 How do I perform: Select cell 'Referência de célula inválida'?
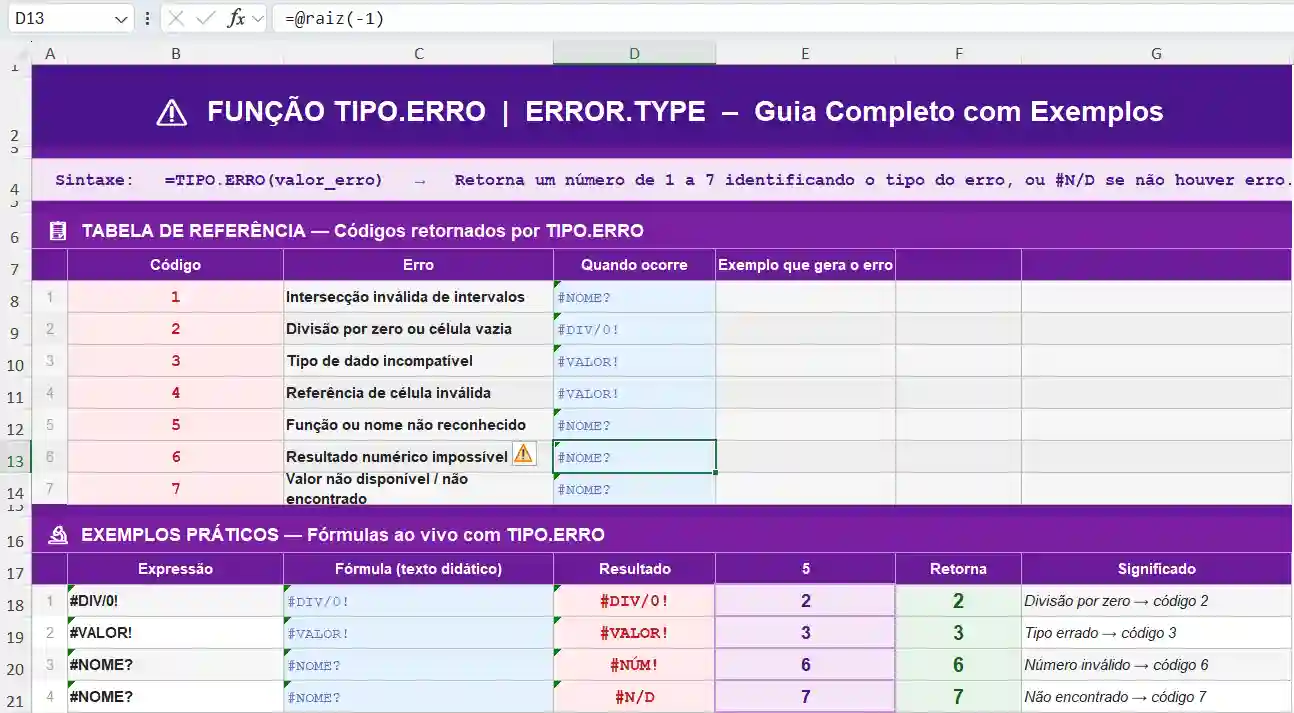coord(418,393)
